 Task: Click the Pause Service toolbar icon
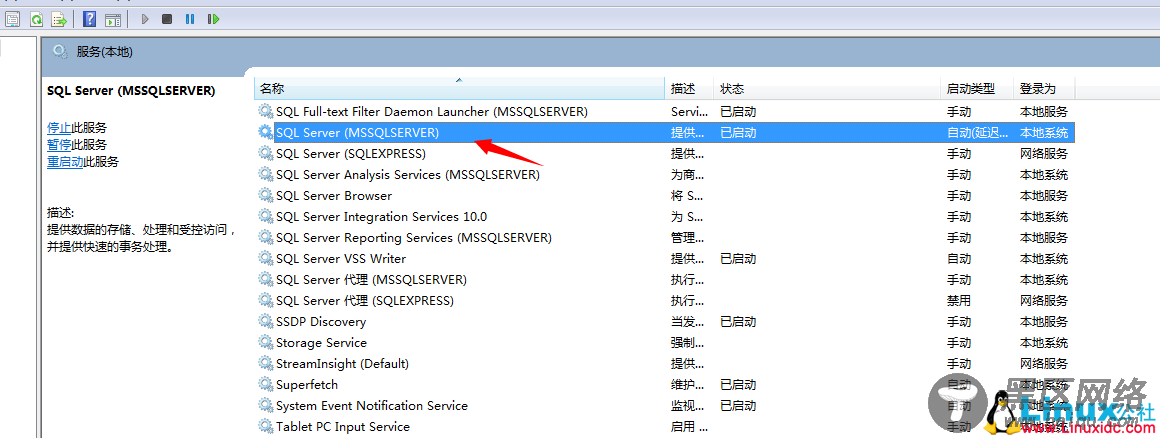190,19
